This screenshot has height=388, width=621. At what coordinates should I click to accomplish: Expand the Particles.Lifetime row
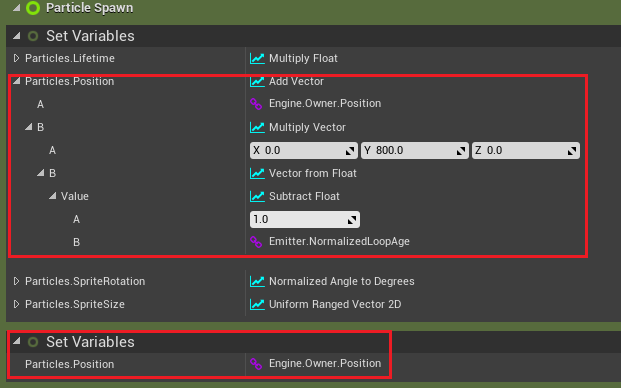(16, 58)
